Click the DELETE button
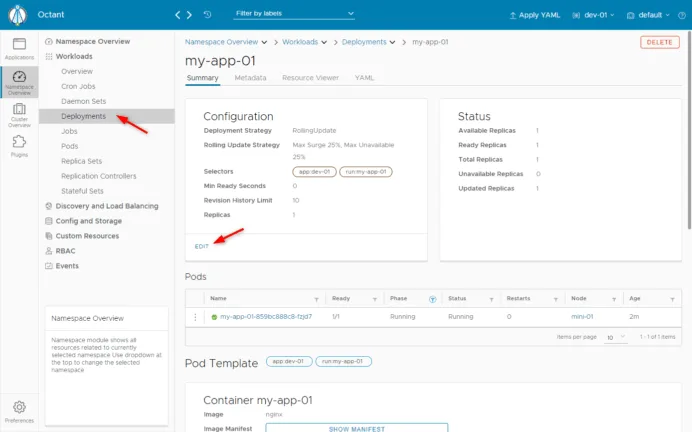Viewport: 692px width, 432px height. click(x=660, y=42)
